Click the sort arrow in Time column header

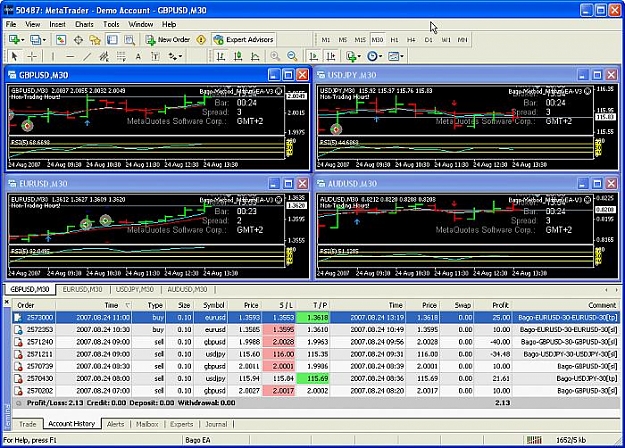pos(128,305)
